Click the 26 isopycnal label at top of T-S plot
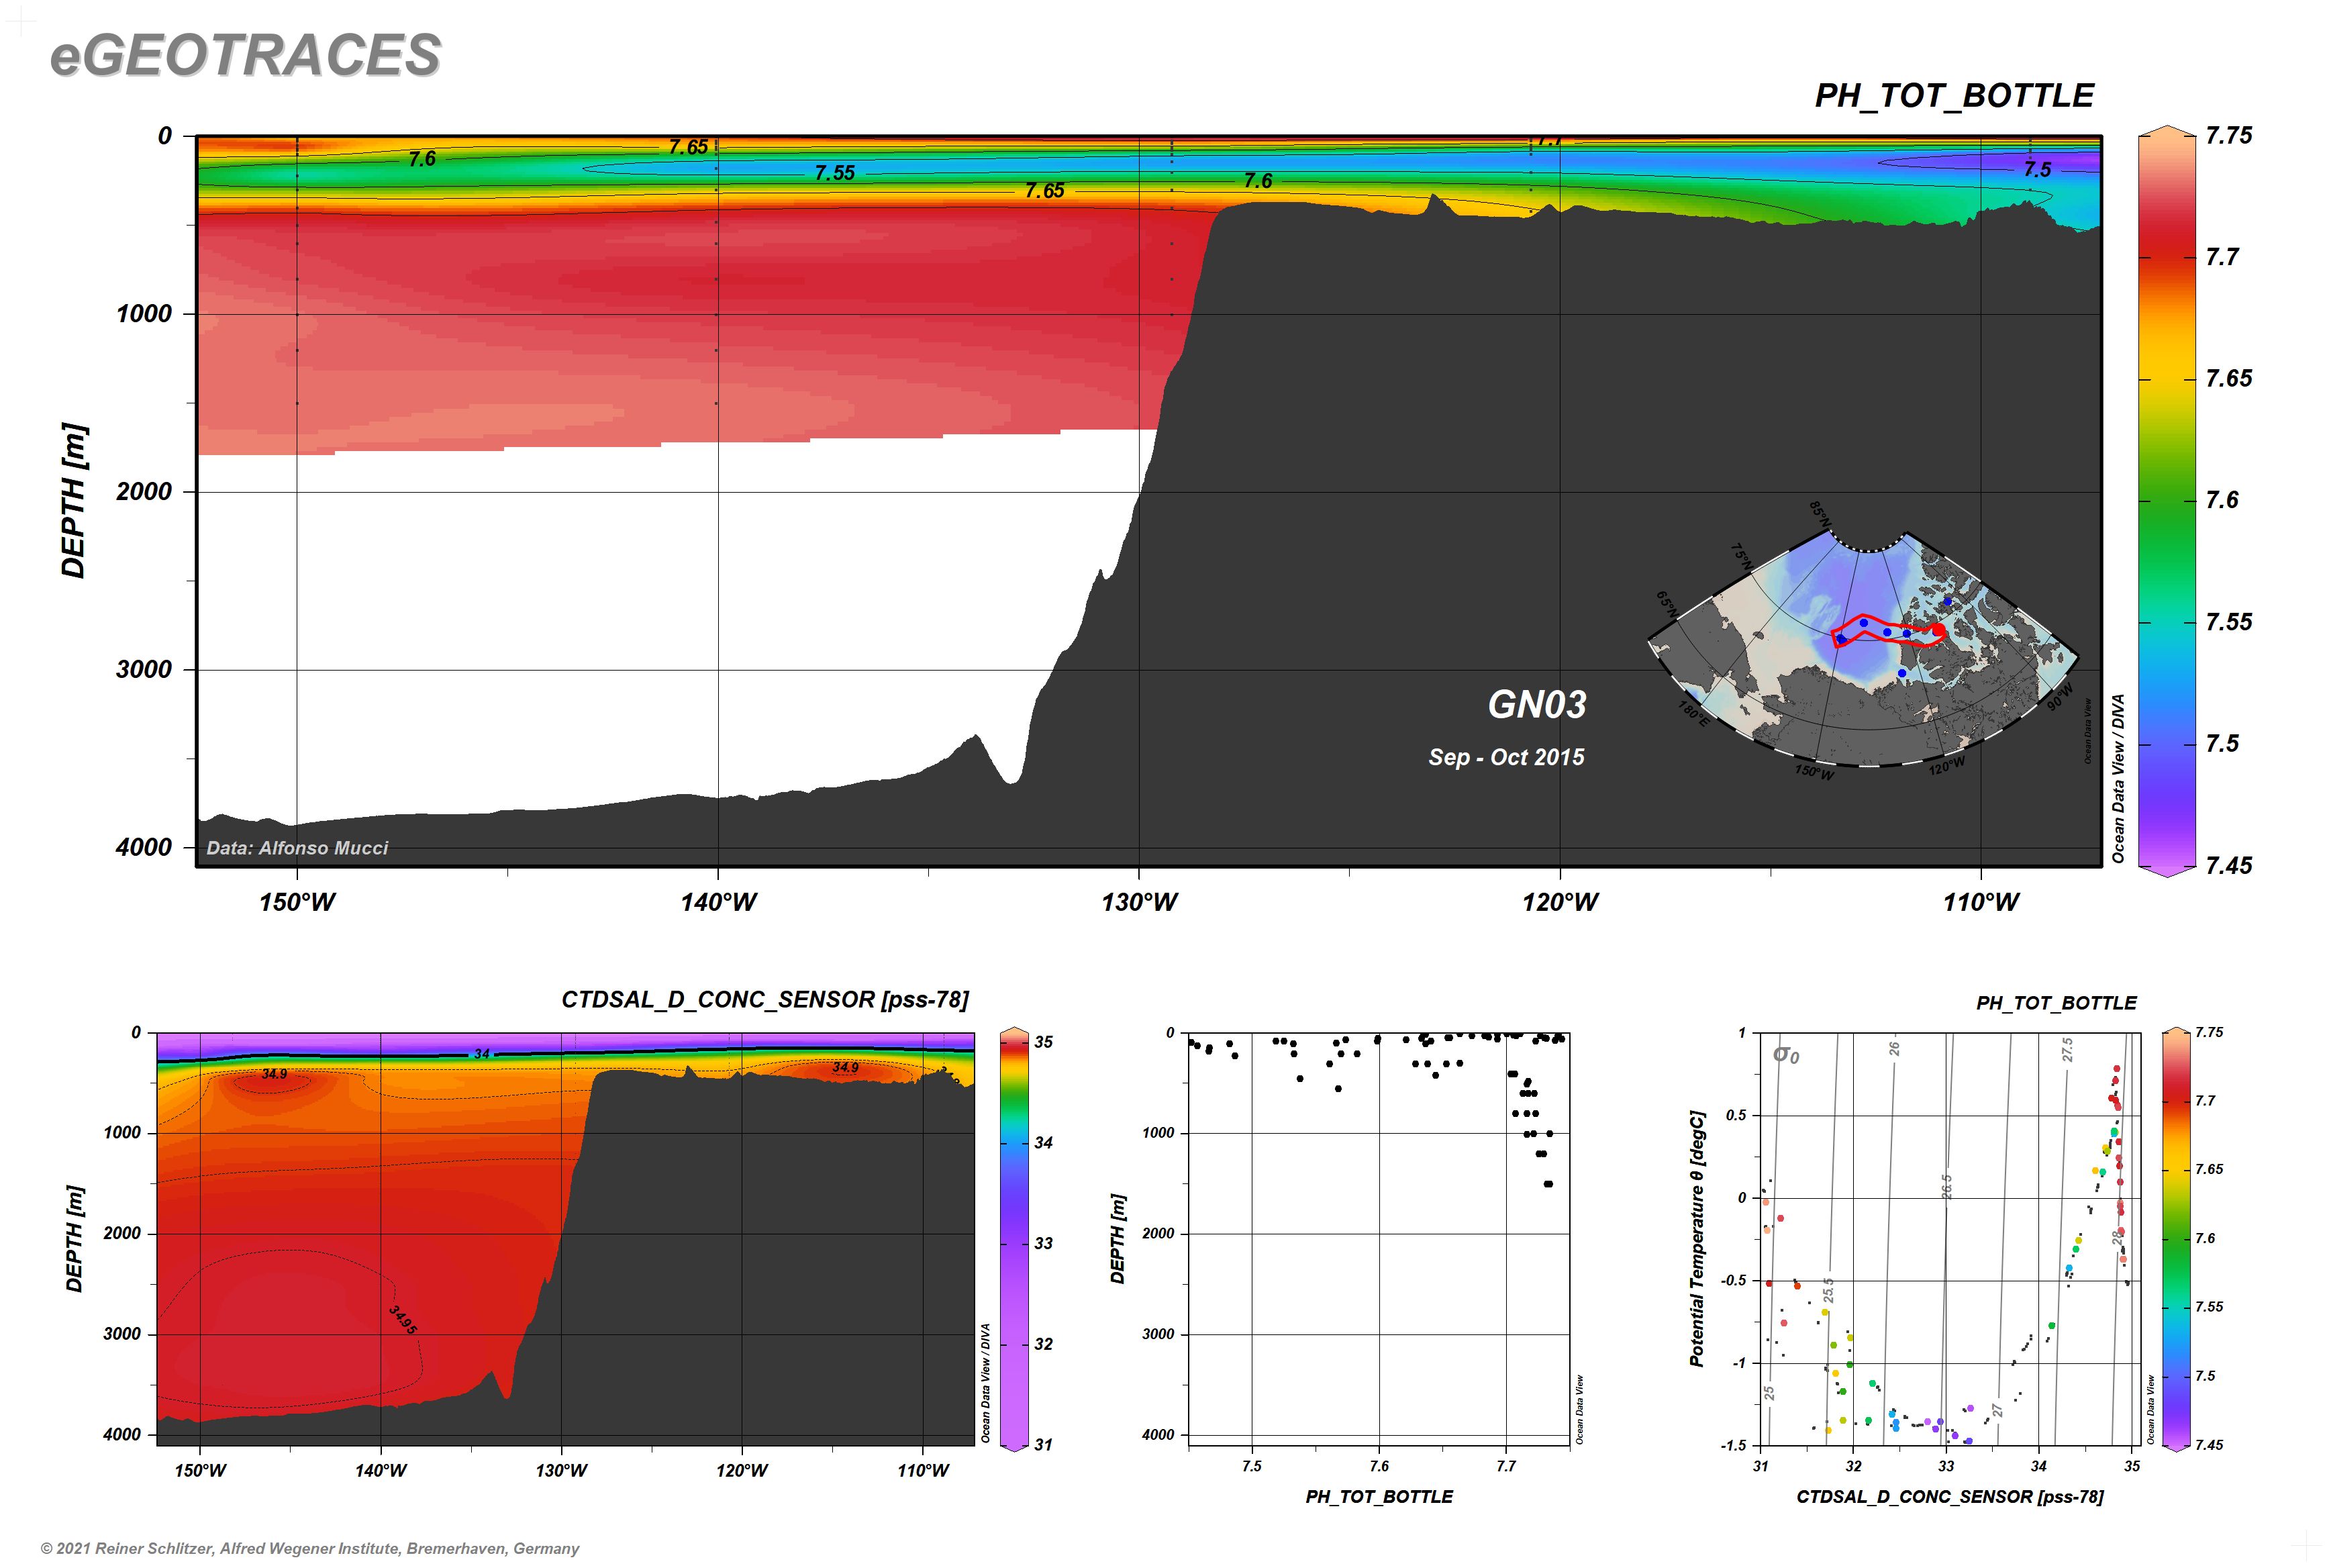2327x1568 pixels. tap(1894, 1049)
